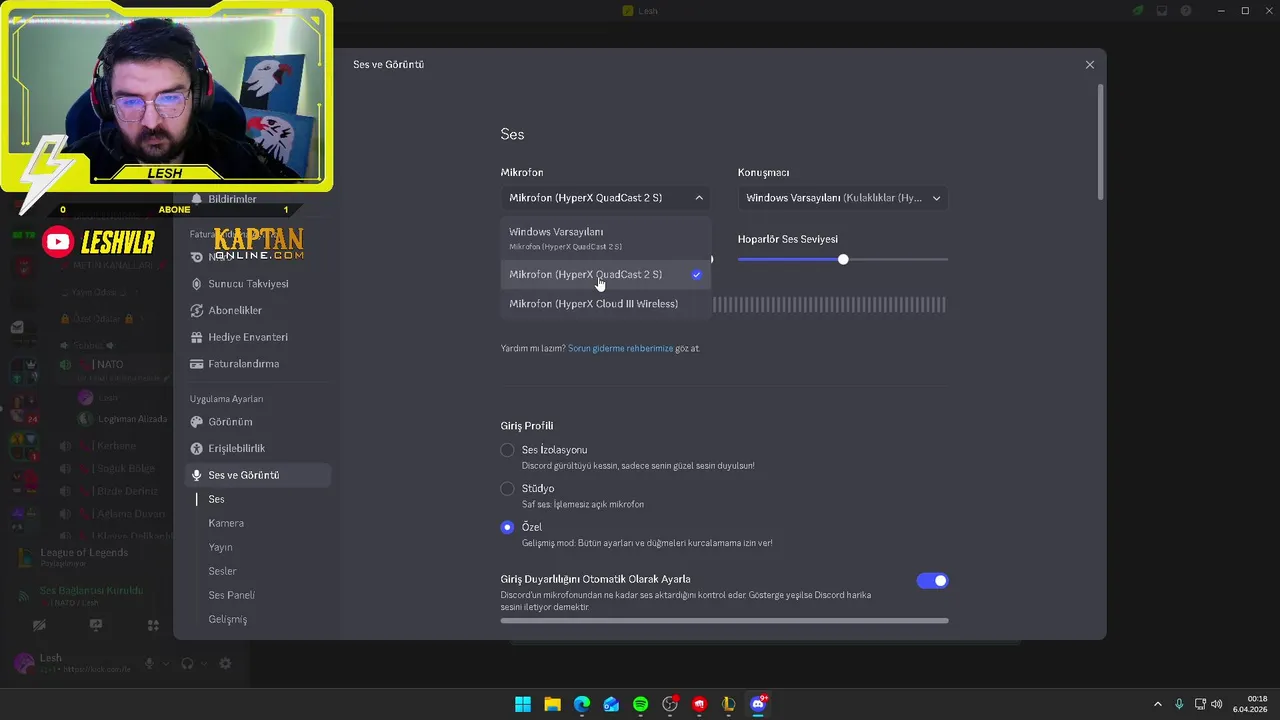Open OBS Studio from the taskbar

670,704
